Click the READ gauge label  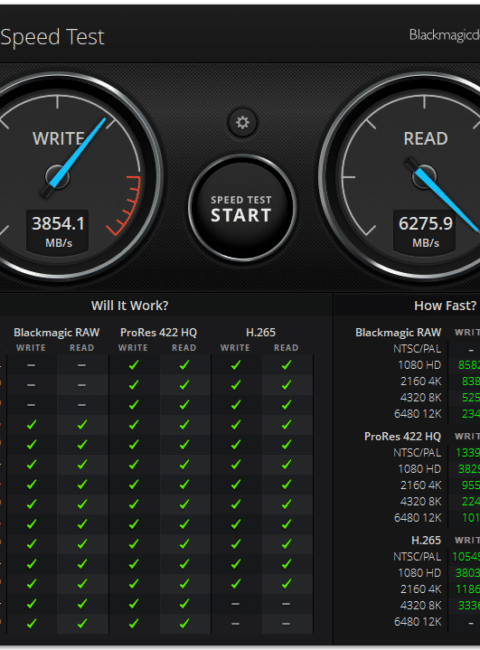click(426, 138)
